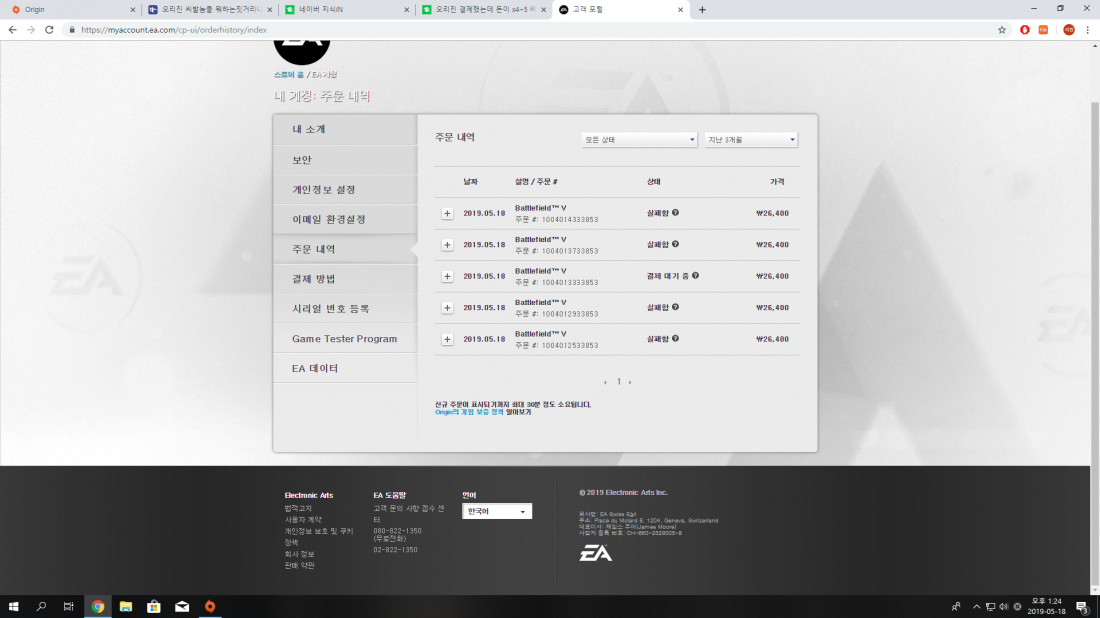Expand order 1004013733853 row

[447, 245]
